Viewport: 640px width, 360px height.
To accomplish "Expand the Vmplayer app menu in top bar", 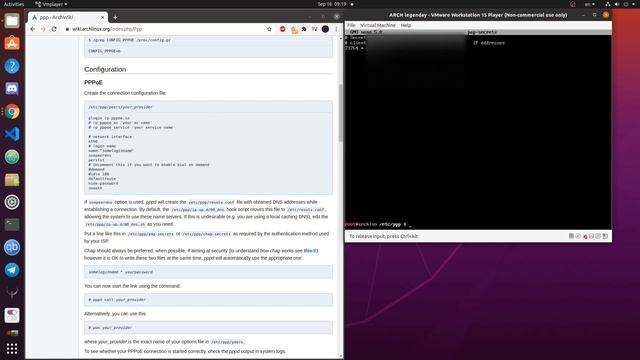I will click(x=51, y=4).
